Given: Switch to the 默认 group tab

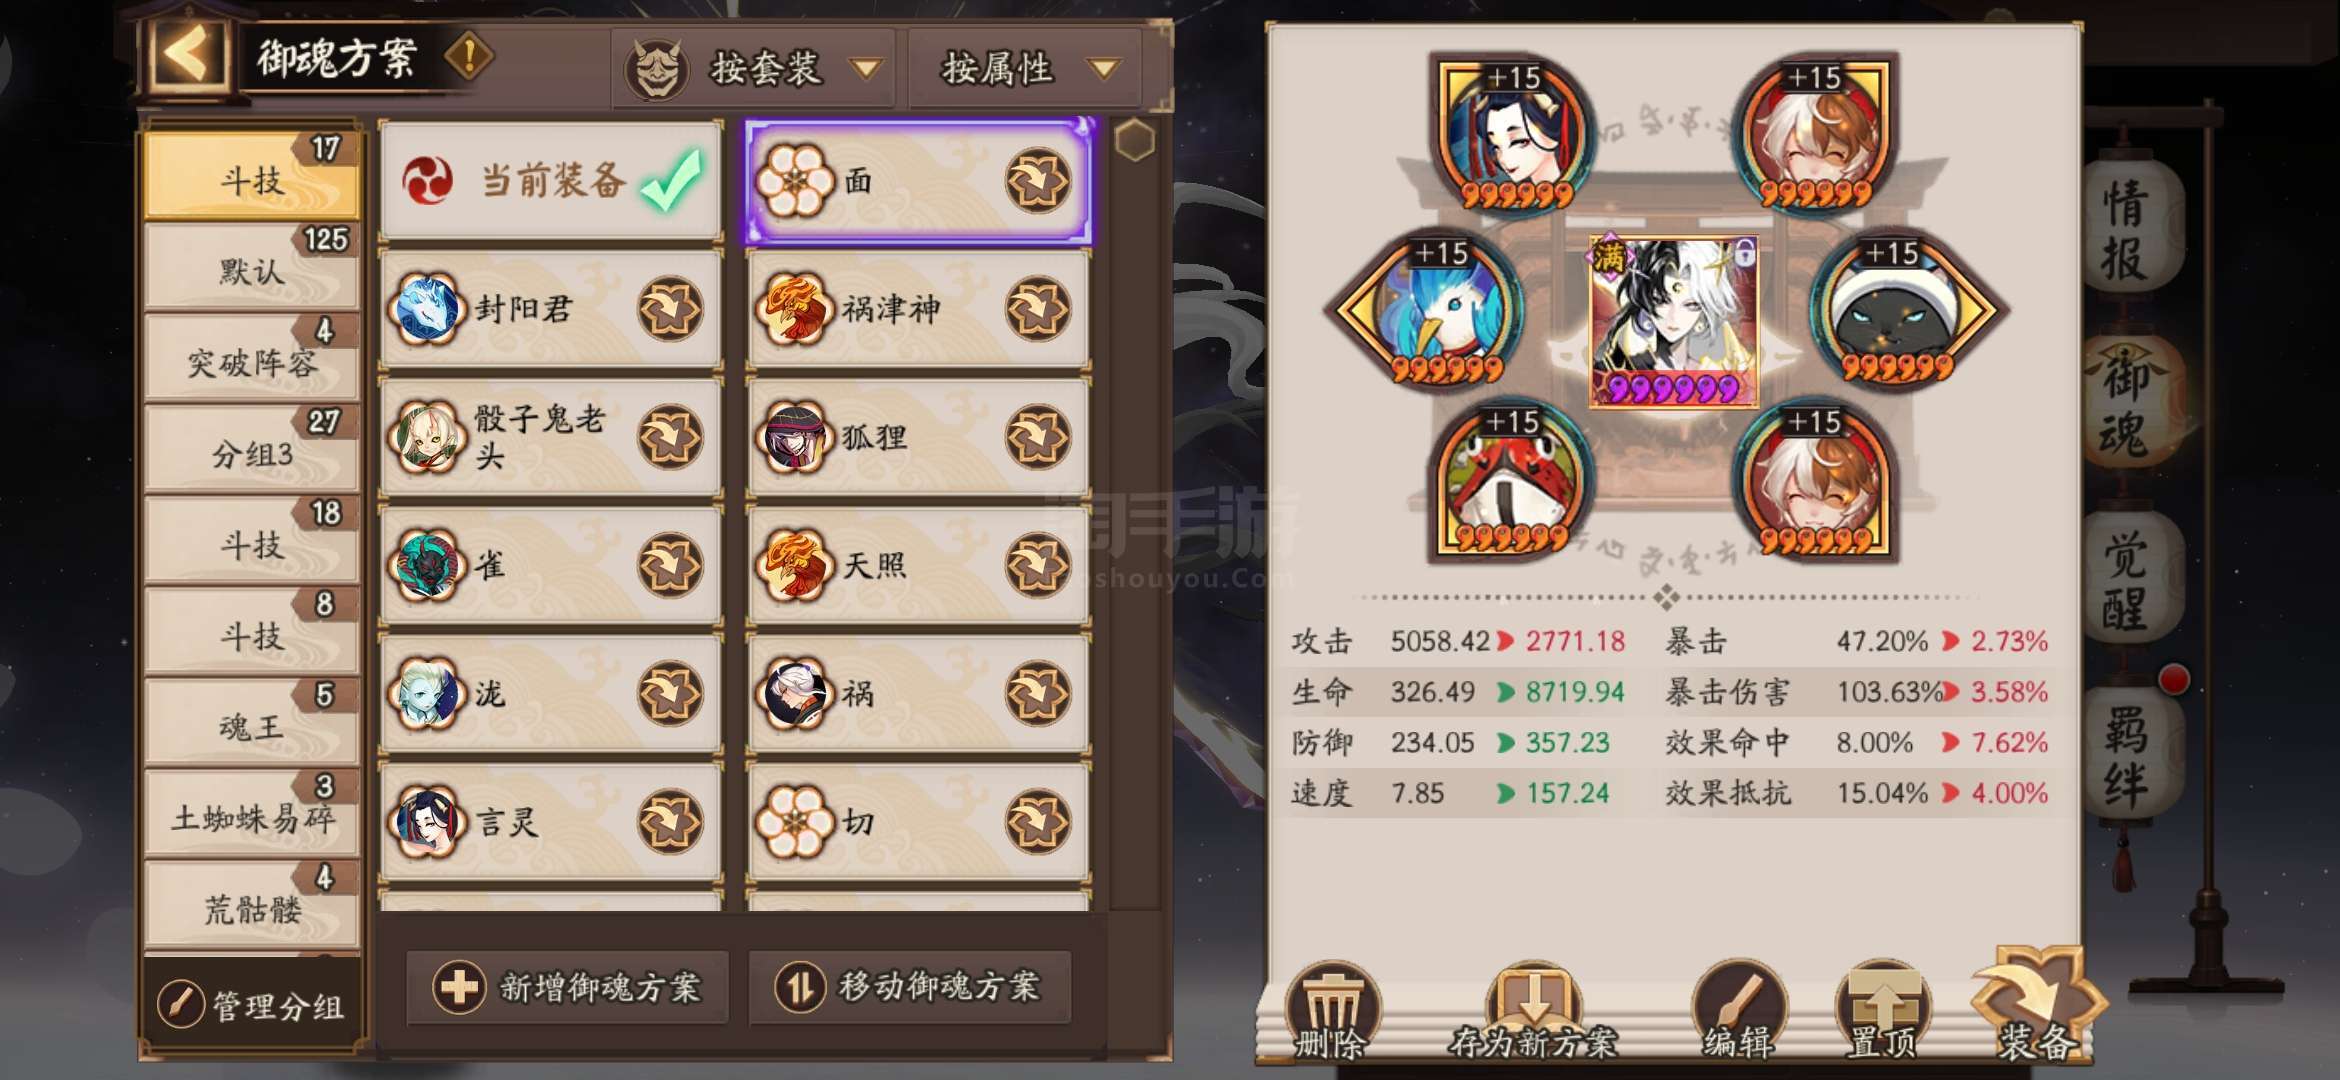Looking at the screenshot, I should [252, 267].
